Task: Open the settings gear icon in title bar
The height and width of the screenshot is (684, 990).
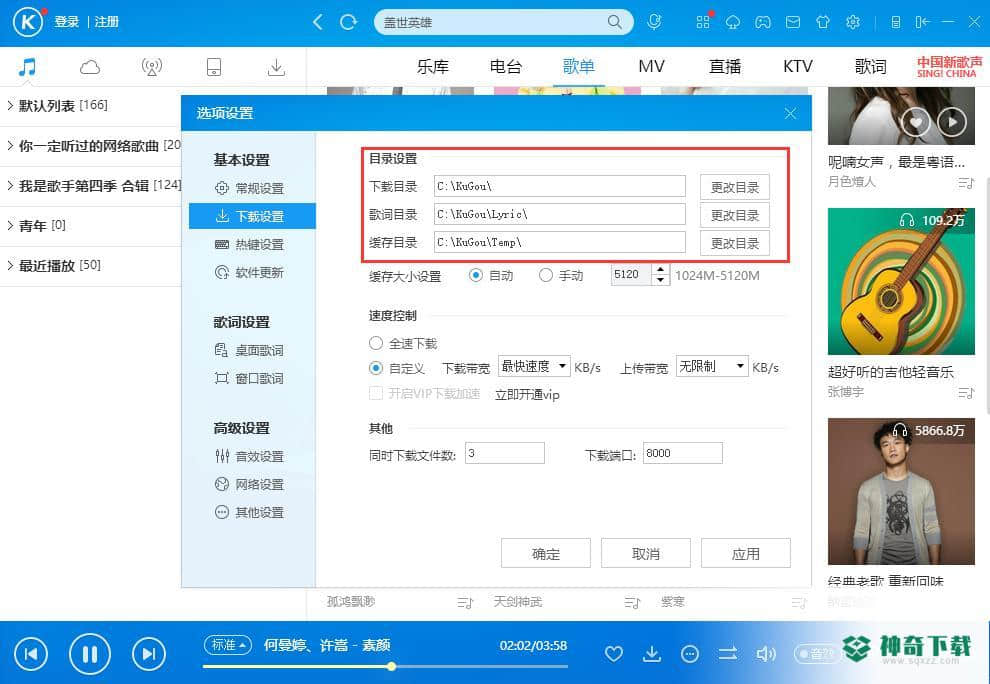Action: (853, 22)
